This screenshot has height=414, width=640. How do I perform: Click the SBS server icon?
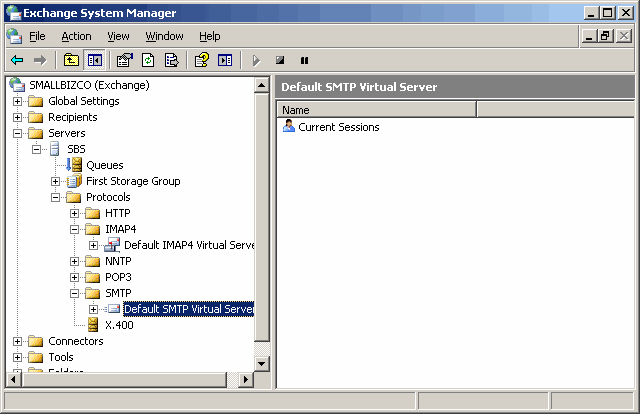click(x=55, y=149)
